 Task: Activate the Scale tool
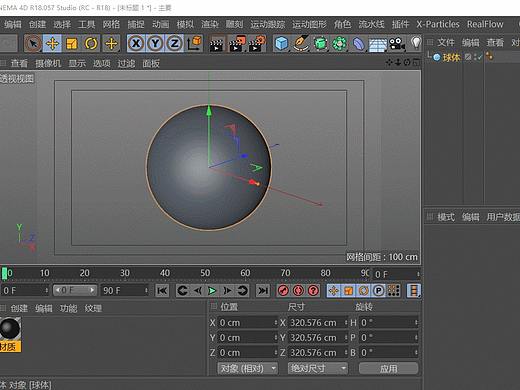click(72, 43)
